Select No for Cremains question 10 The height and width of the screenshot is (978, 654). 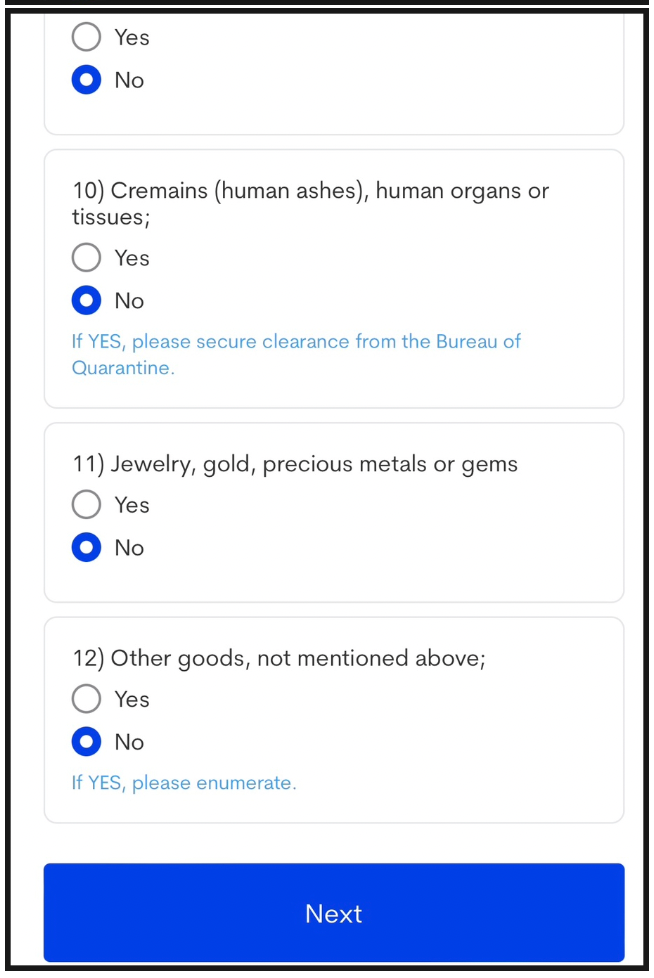coord(86,301)
